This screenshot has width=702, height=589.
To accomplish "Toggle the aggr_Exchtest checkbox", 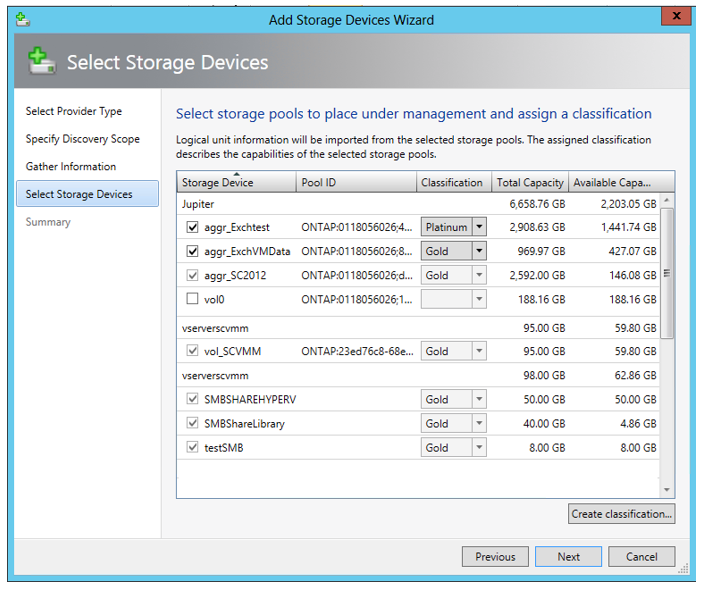I will (192, 227).
